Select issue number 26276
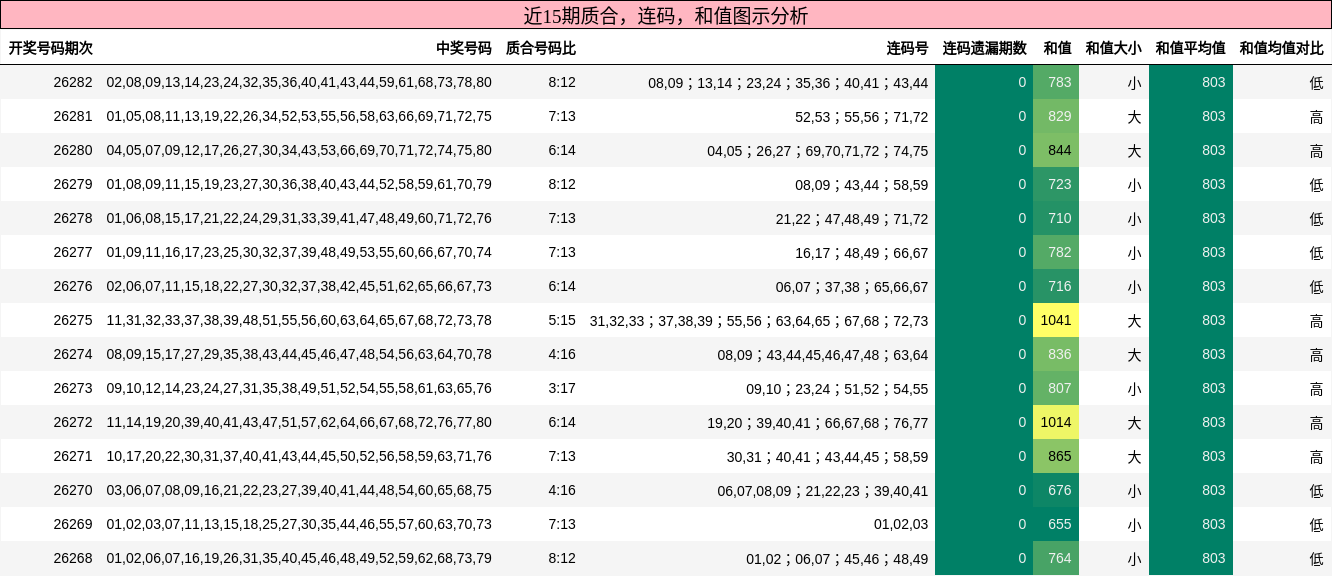 pyautogui.click(x=73, y=286)
